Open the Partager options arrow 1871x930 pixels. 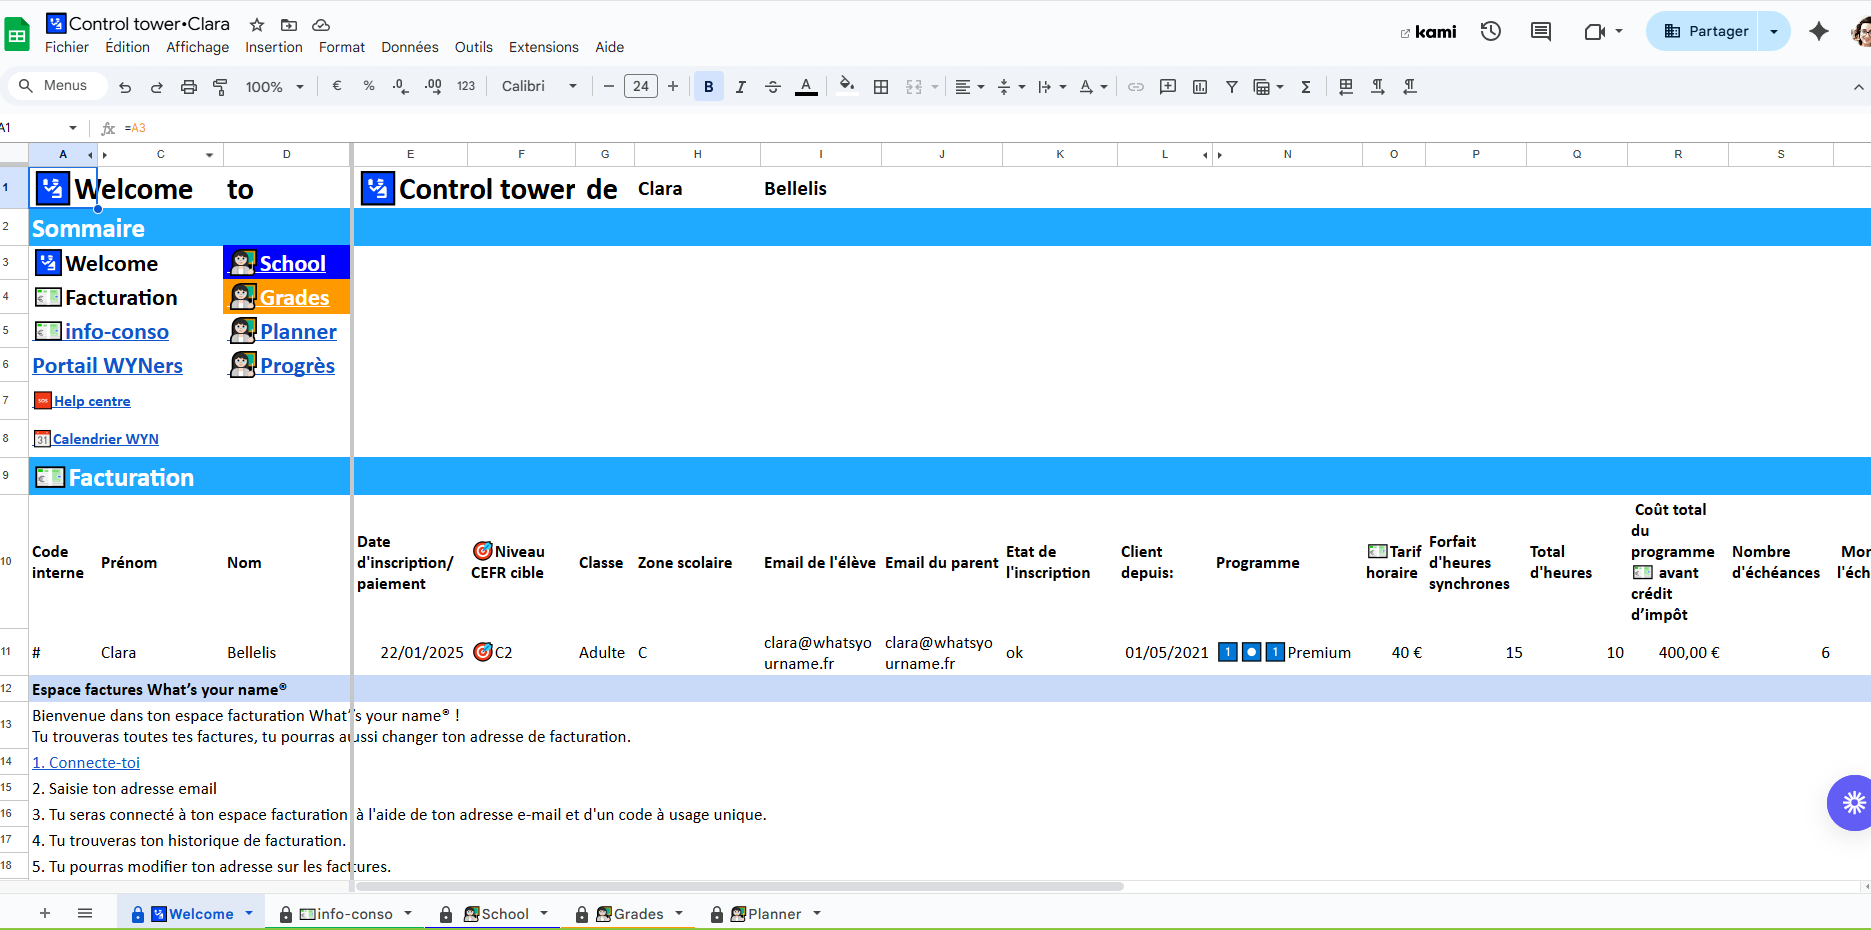point(1774,31)
